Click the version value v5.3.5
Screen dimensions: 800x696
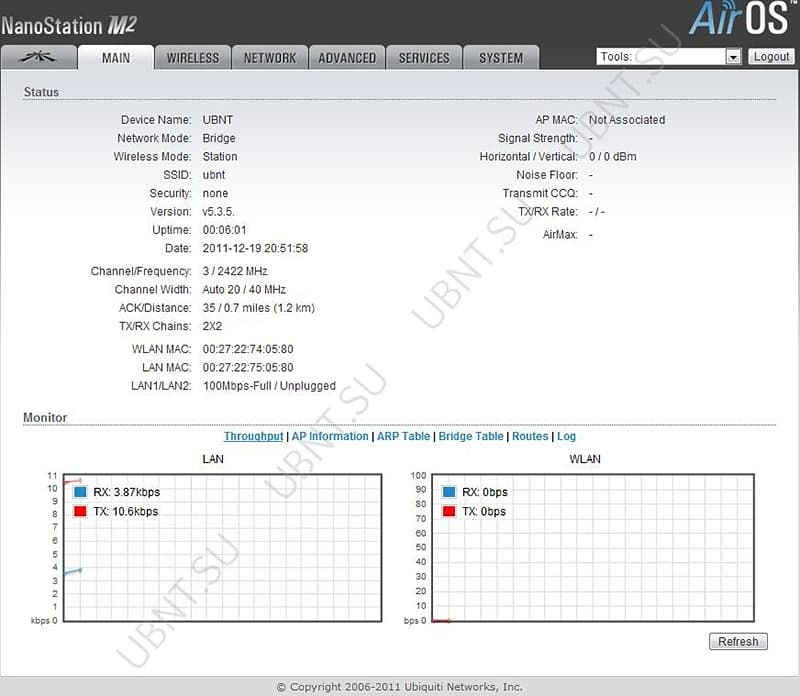tap(218, 212)
